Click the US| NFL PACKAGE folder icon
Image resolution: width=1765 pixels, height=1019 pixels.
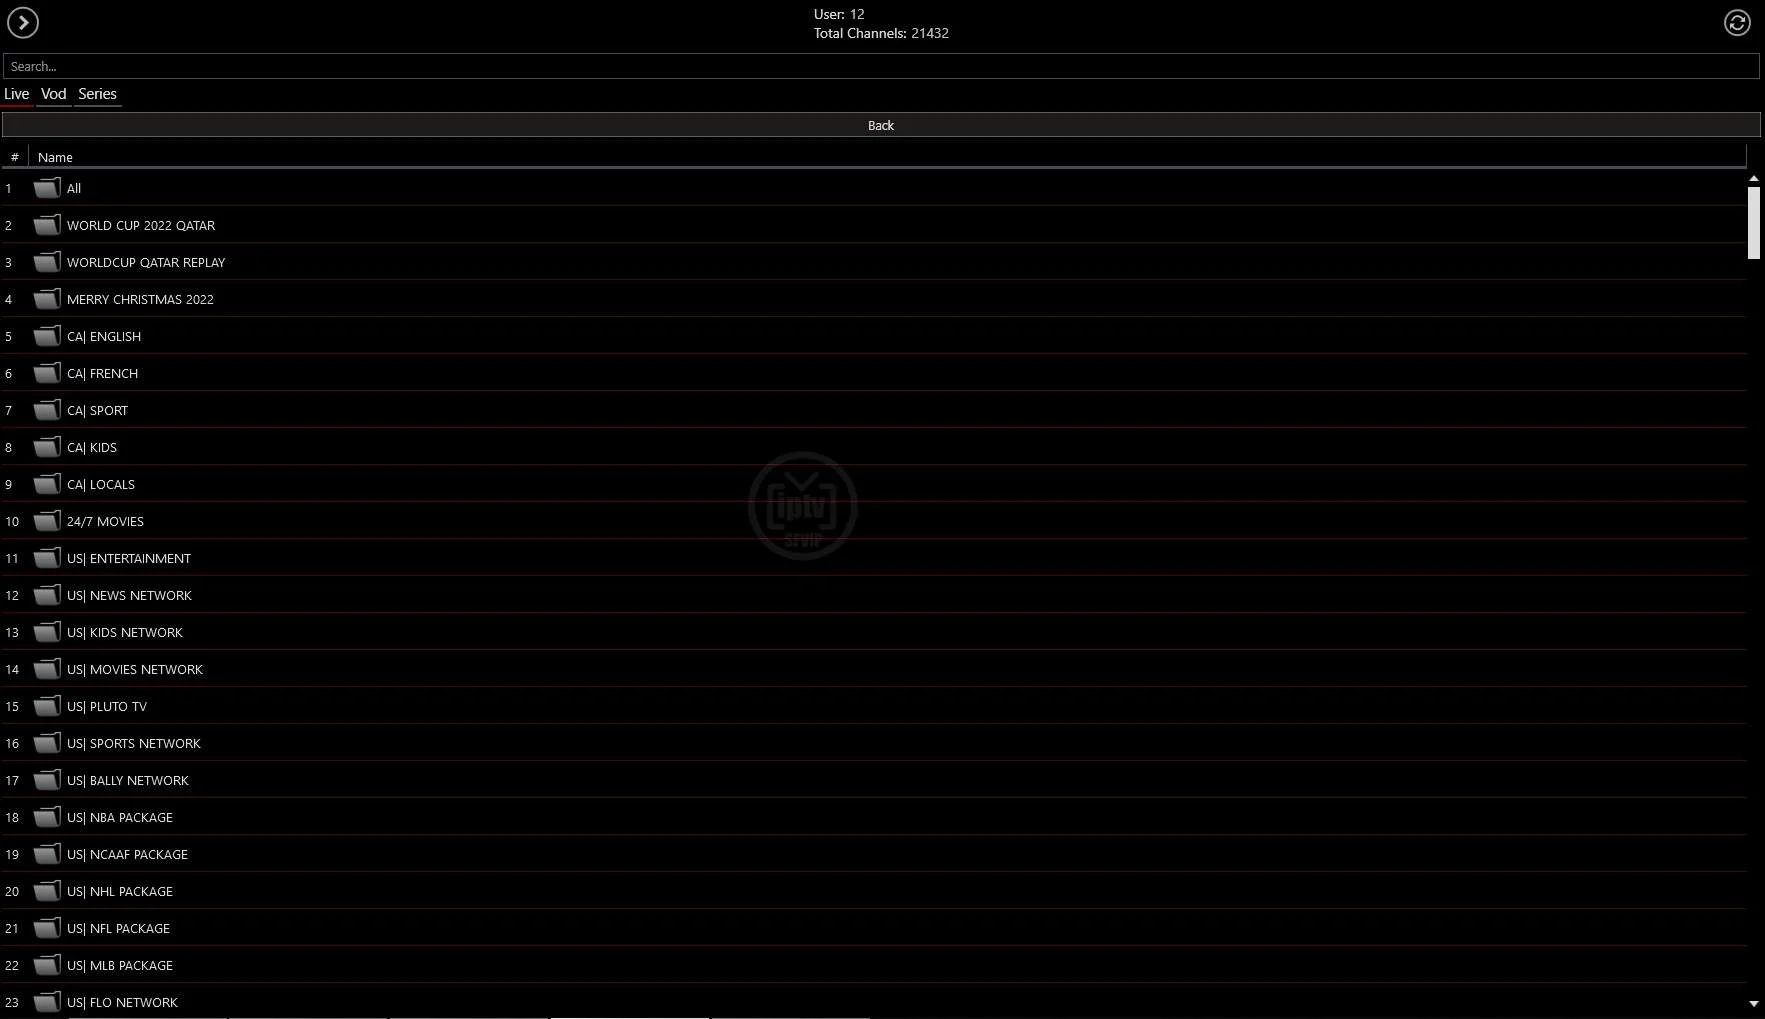point(47,928)
